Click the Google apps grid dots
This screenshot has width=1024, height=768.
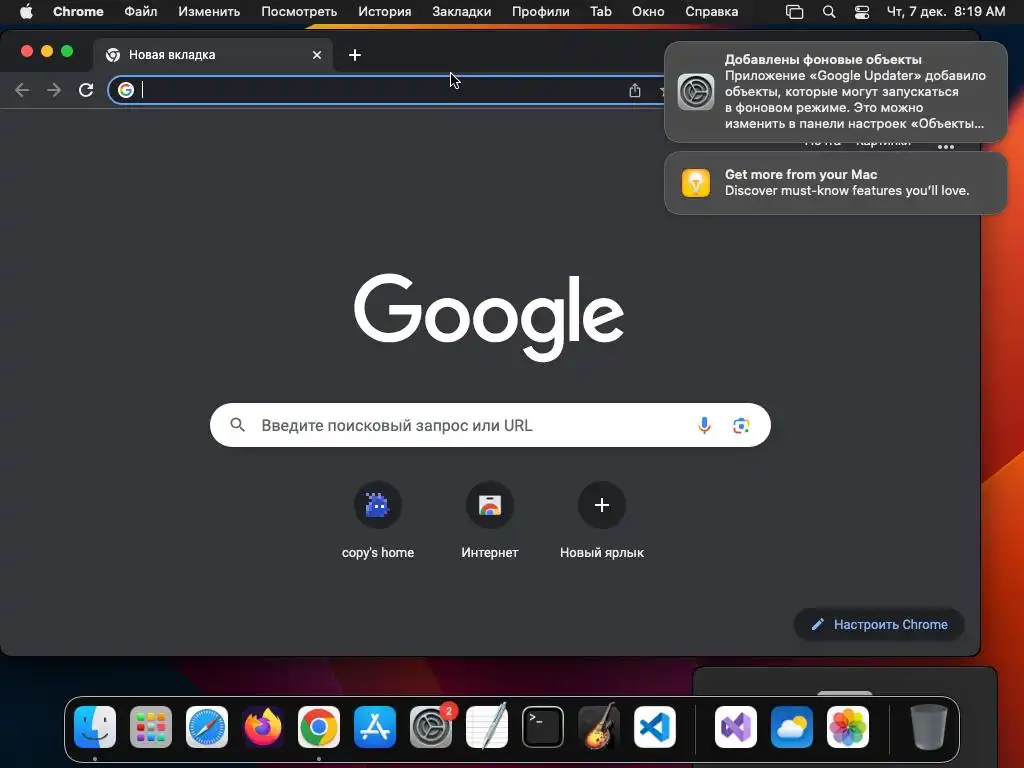[x=946, y=146]
